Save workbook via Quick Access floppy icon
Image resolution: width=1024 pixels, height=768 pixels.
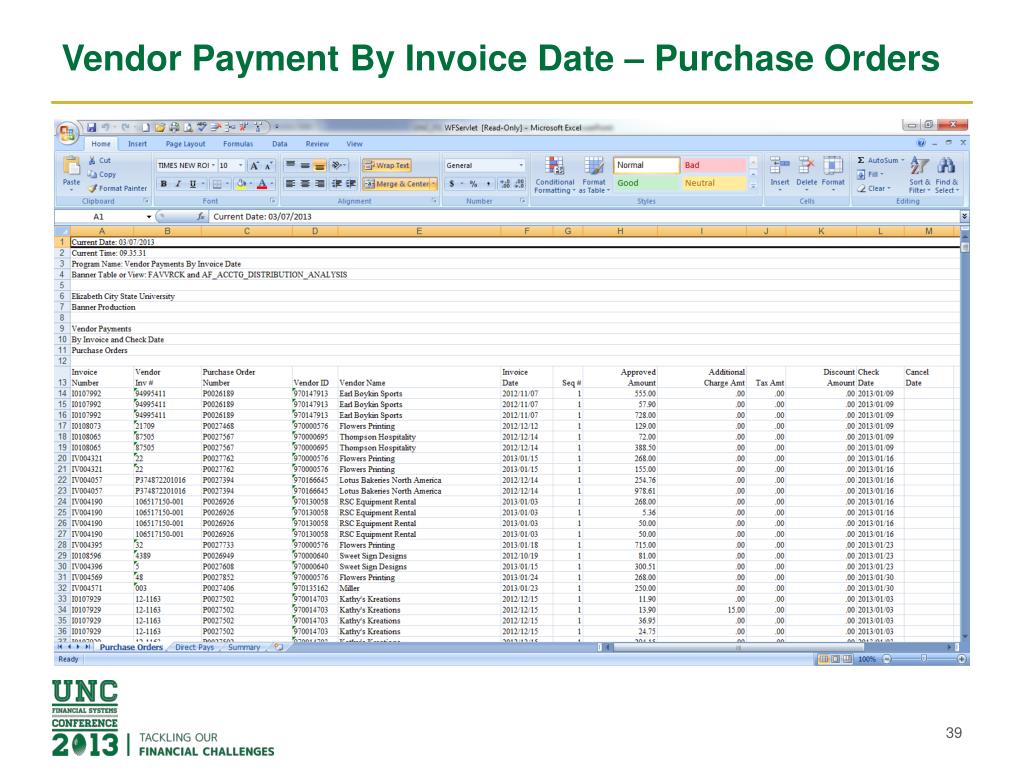[x=92, y=127]
